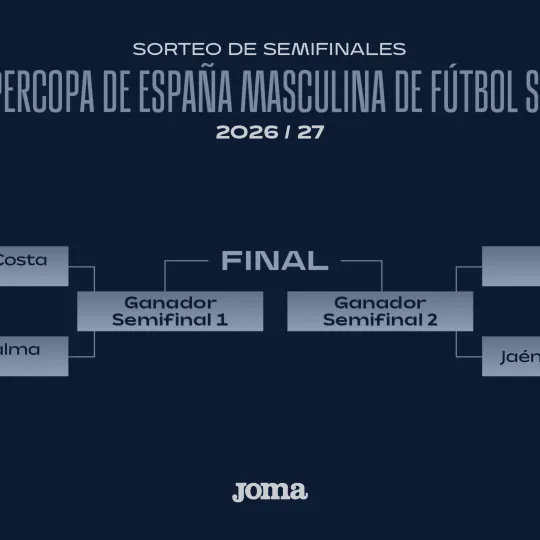Click the team box ending in alma
This screenshot has width=540, height=540.
(x=34, y=356)
